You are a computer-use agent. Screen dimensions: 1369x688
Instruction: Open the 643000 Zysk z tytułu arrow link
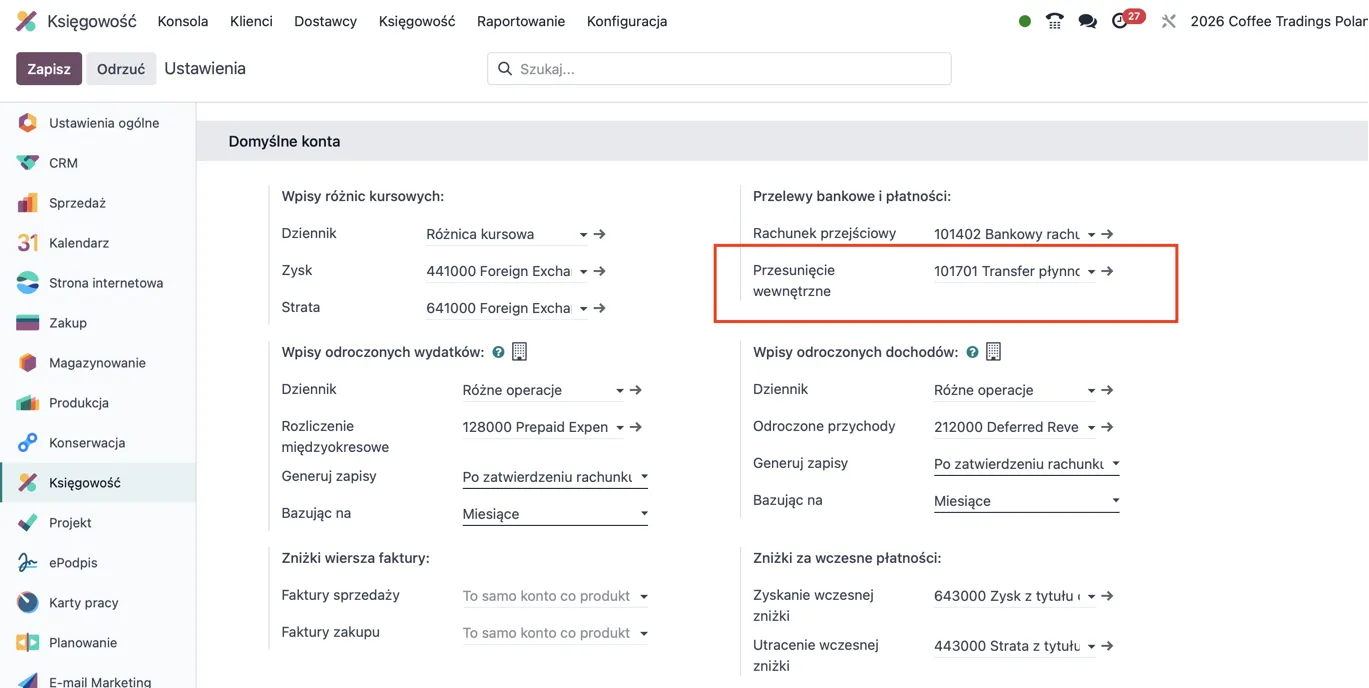1108,596
